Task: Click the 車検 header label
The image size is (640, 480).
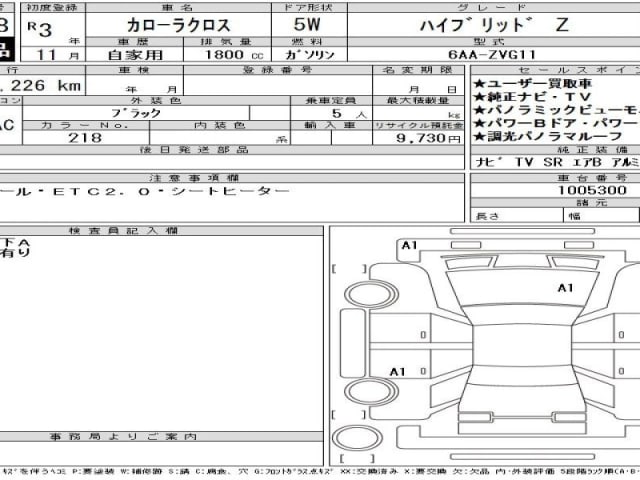Action: pos(134,70)
